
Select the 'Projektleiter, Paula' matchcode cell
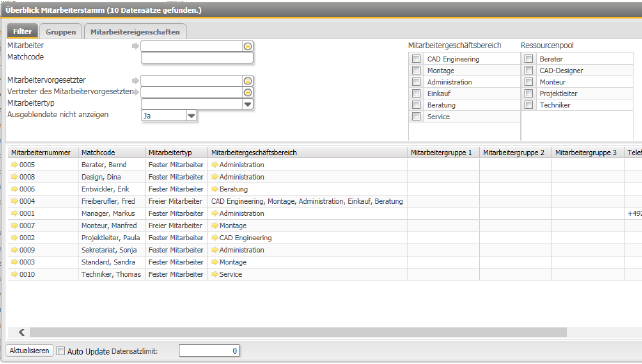pos(112,238)
